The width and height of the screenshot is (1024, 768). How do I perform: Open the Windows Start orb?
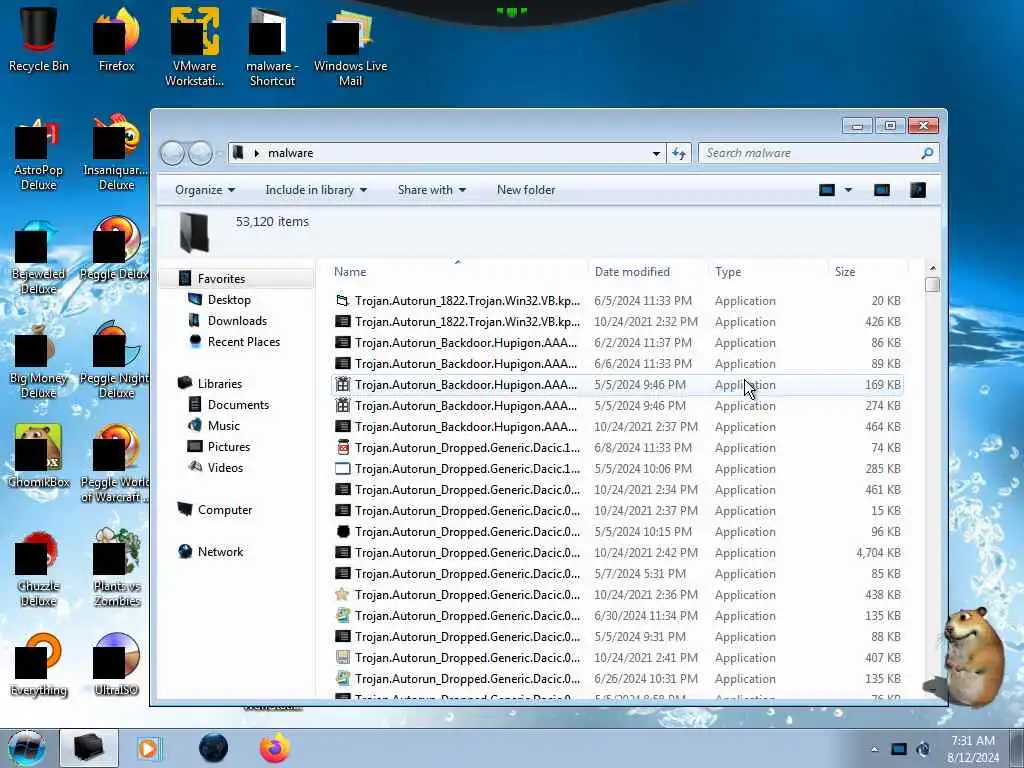point(27,748)
